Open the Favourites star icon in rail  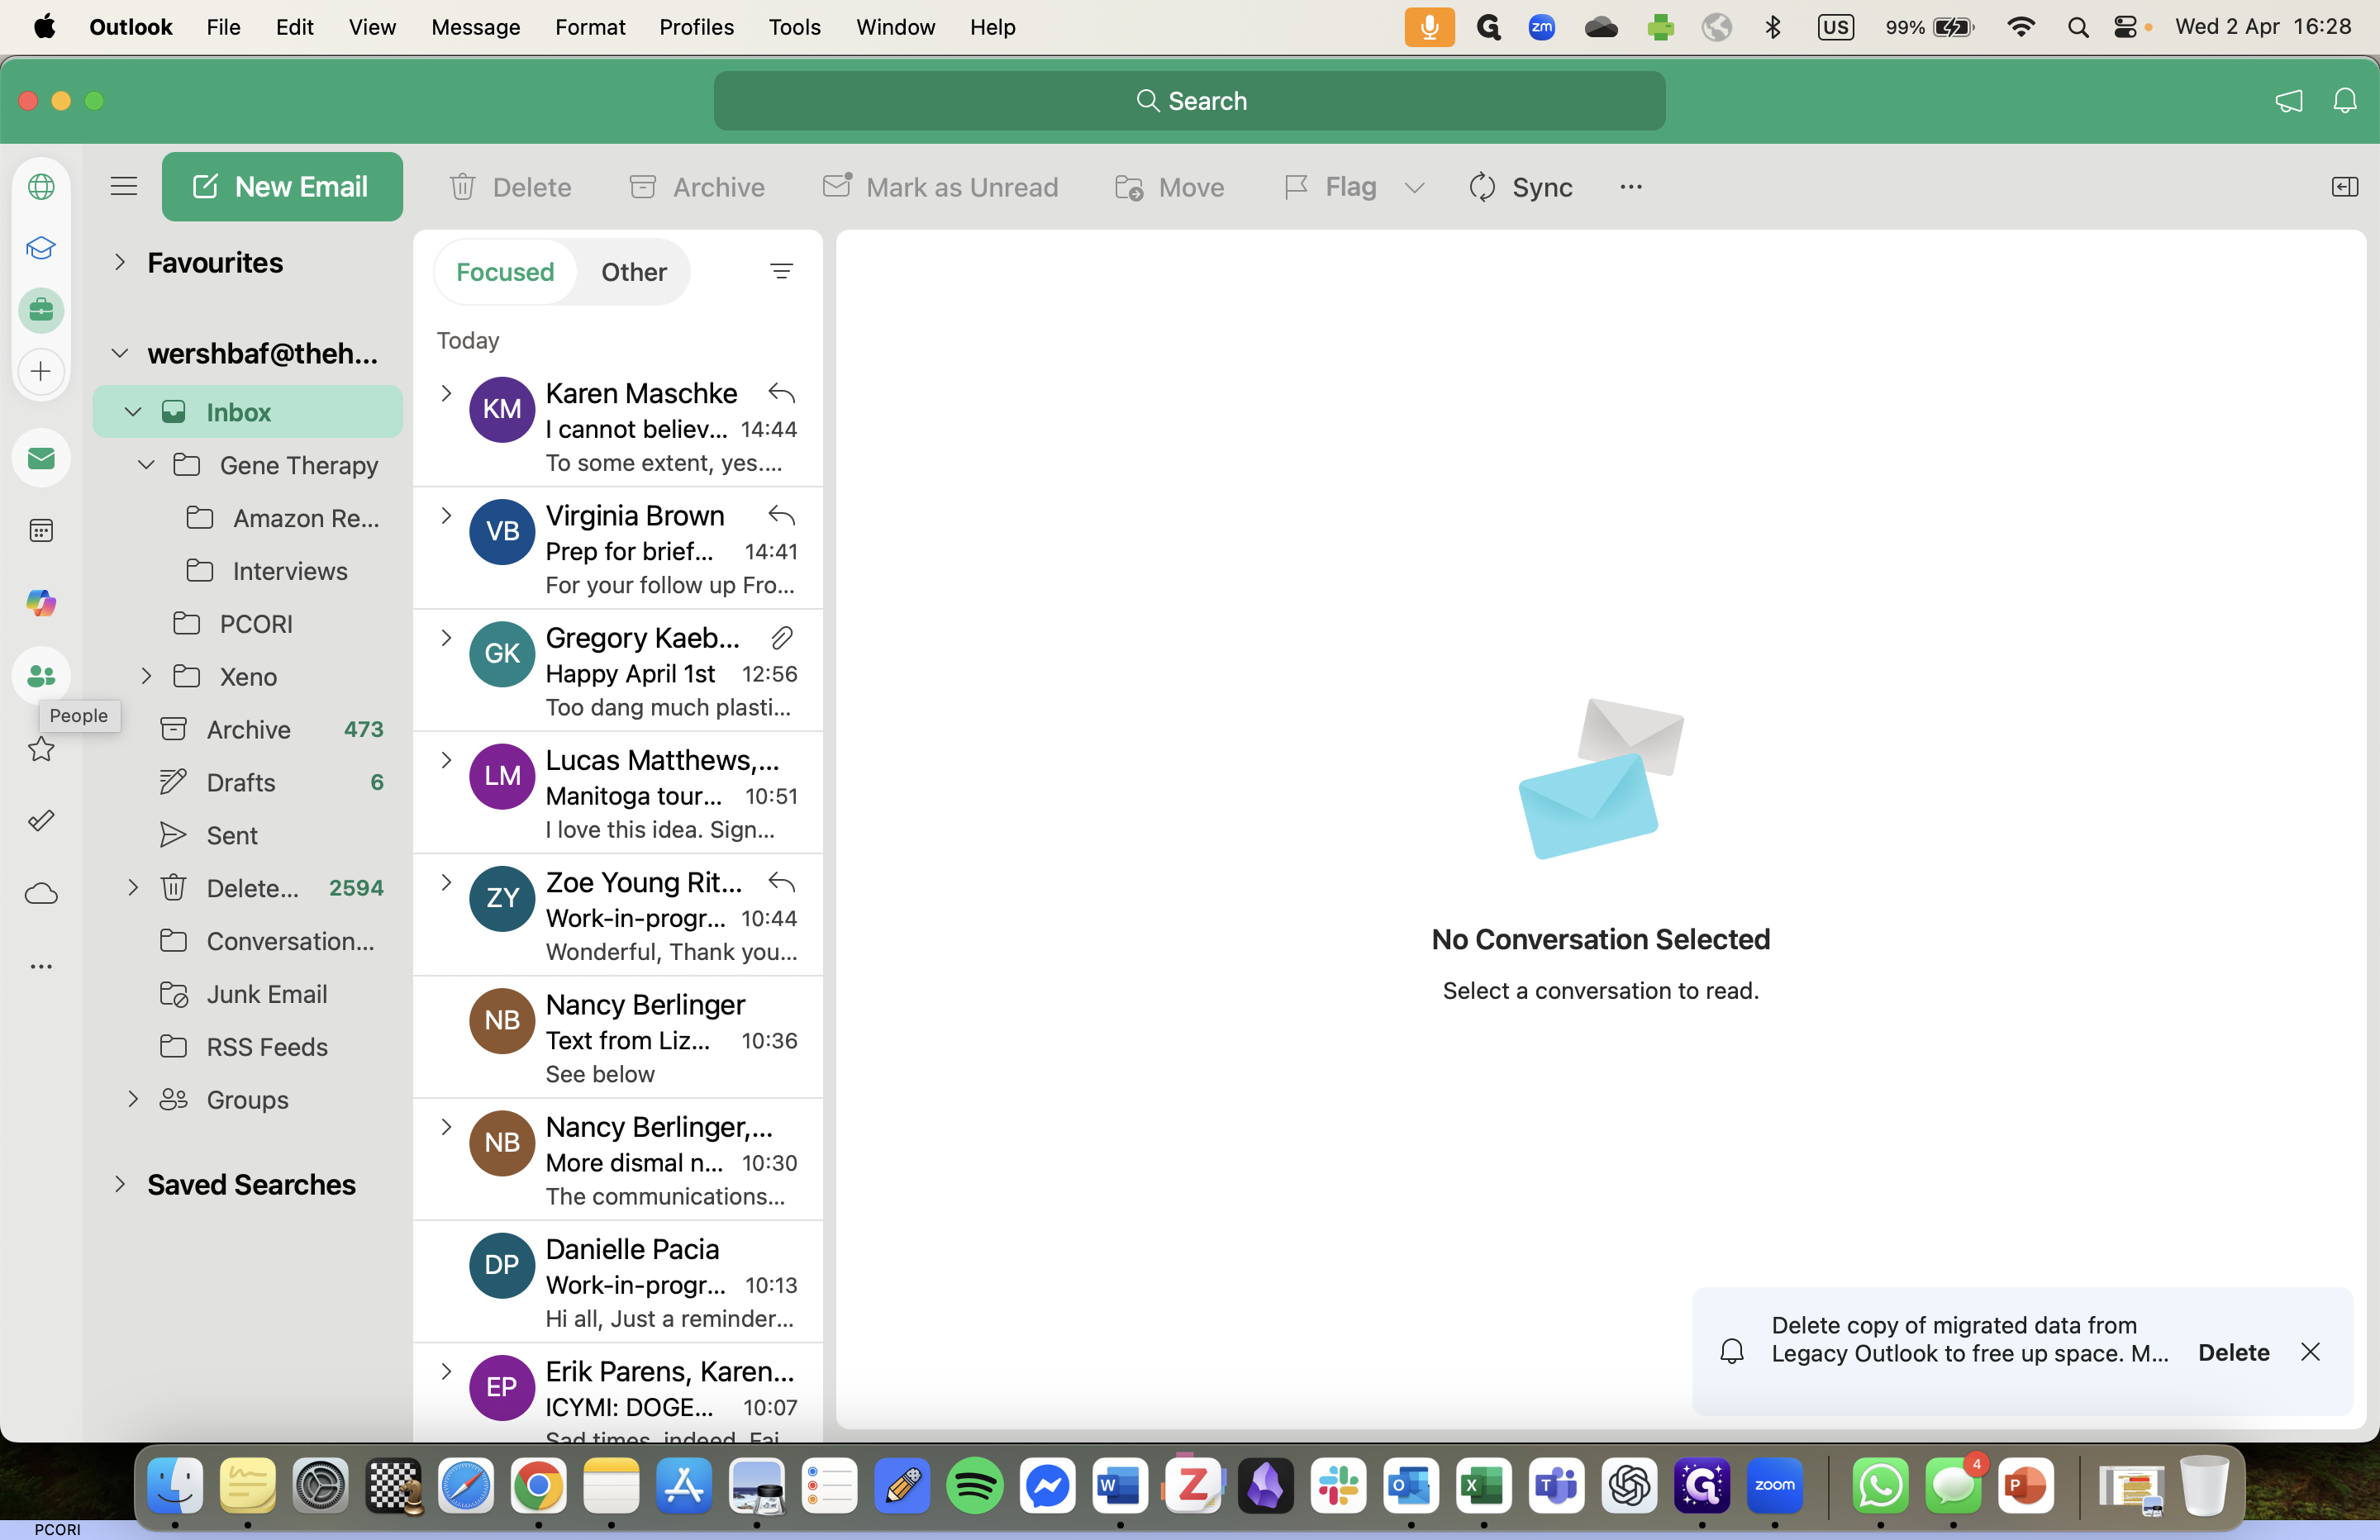41,749
